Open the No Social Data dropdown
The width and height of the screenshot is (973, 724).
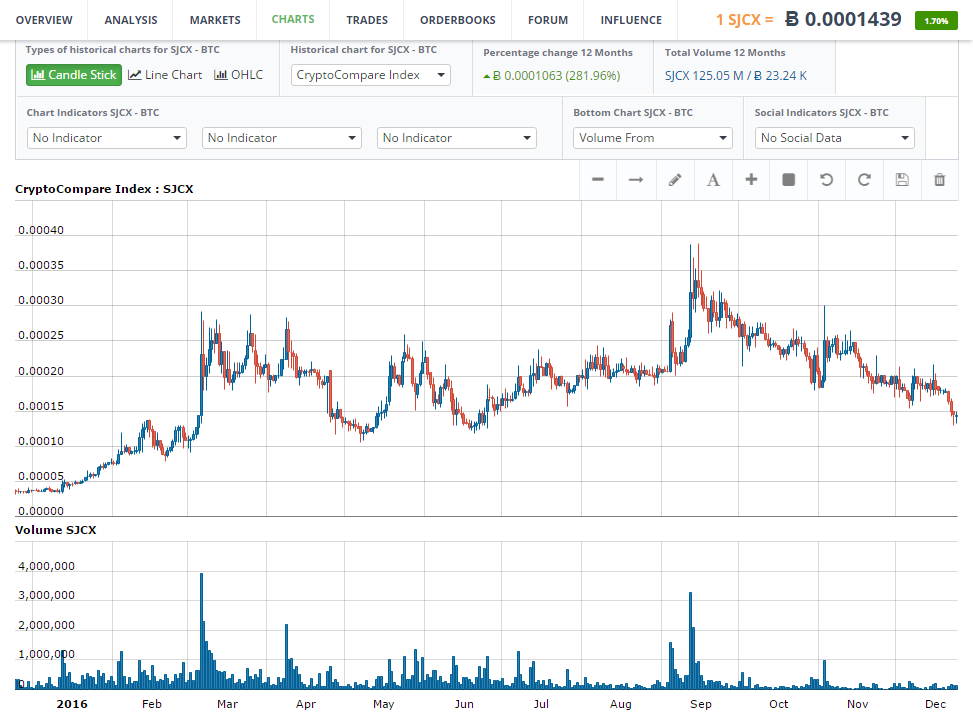point(835,138)
